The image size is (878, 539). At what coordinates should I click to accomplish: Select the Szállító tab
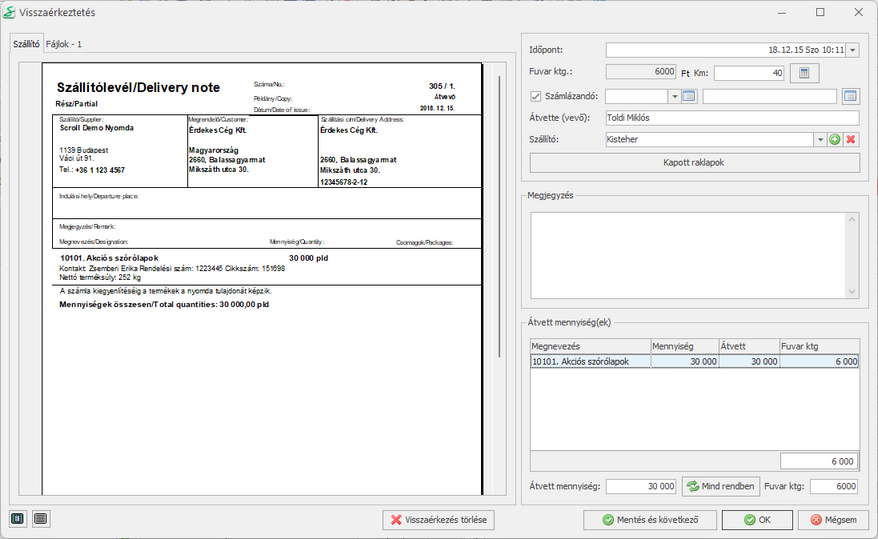pos(26,44)
